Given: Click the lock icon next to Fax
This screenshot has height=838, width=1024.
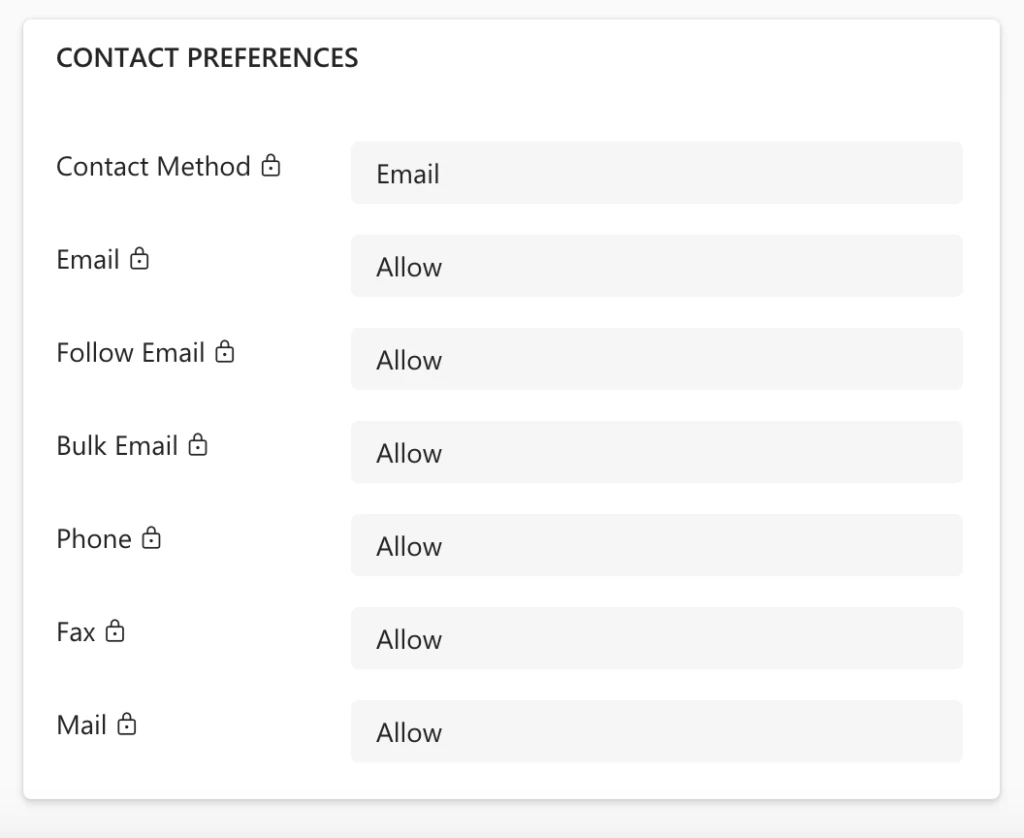Looking at the screenshot, I should [115, 632].
